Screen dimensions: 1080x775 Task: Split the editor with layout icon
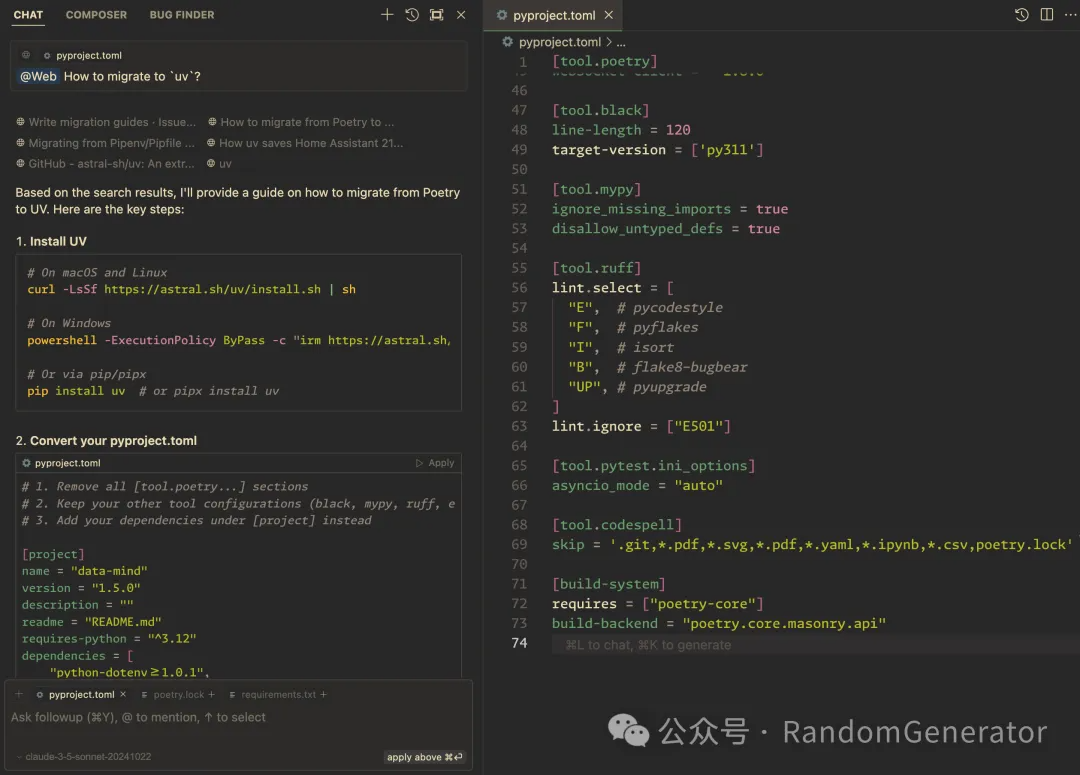(x=1046, y=14)
